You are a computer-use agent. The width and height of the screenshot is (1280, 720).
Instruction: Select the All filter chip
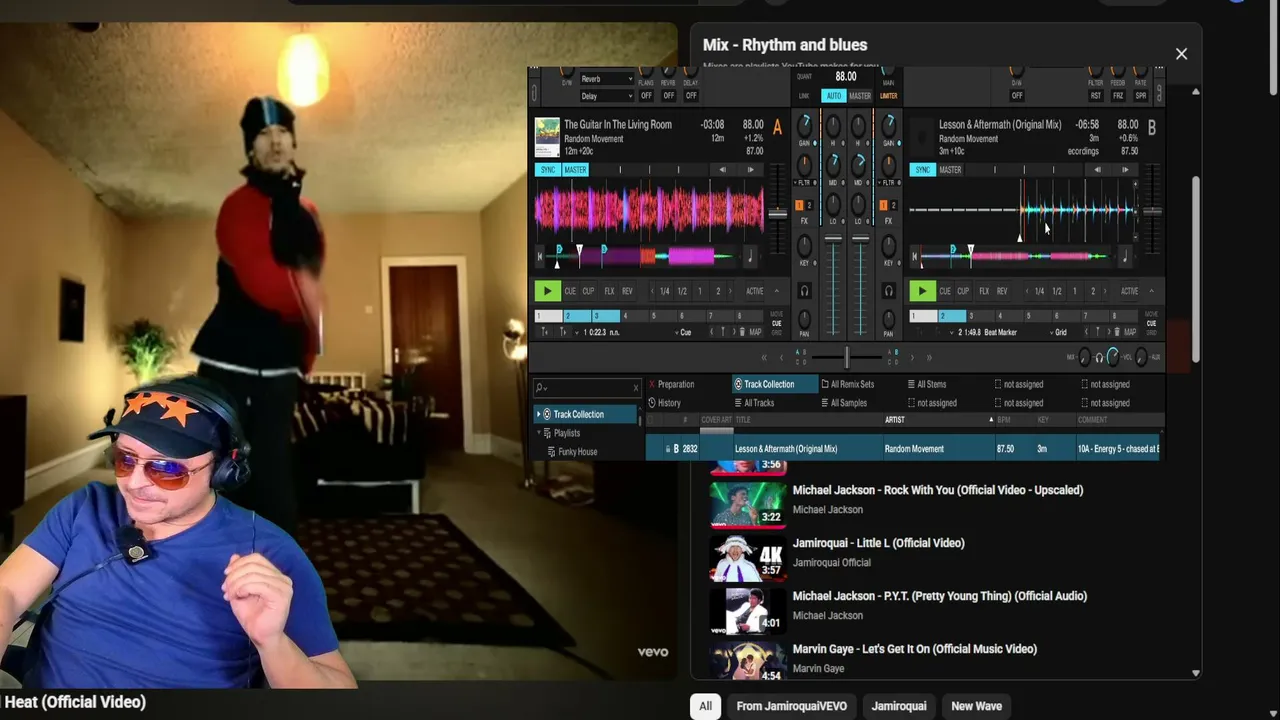tap(705, 706)
